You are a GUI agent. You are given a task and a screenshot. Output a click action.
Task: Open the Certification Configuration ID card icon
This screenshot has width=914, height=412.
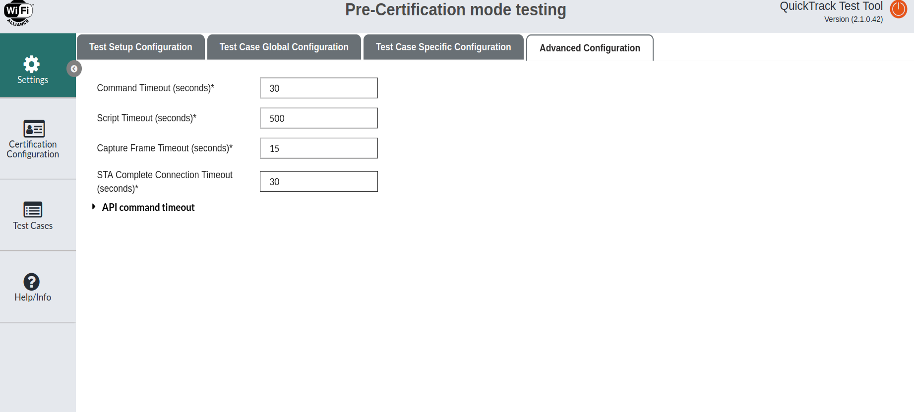click(x=33, y=128)
